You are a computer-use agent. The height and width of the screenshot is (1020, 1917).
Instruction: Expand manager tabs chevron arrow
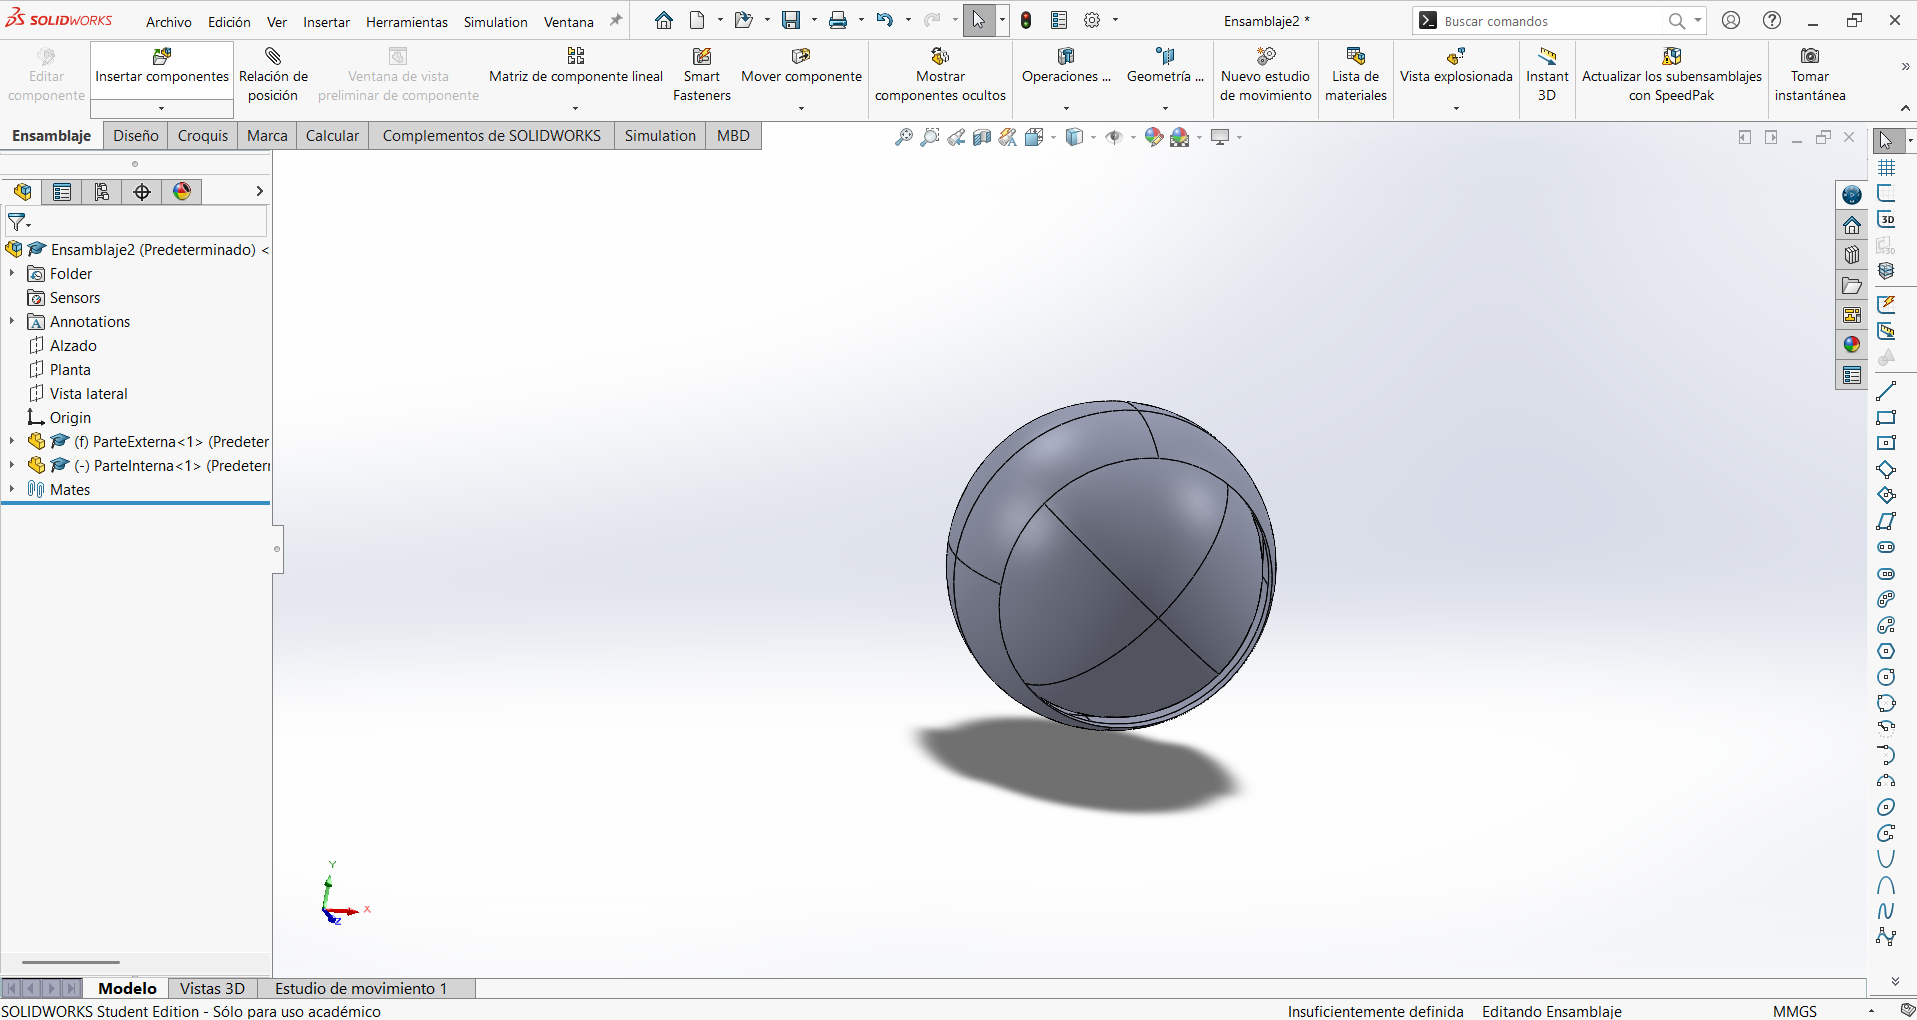pos(259,191)
